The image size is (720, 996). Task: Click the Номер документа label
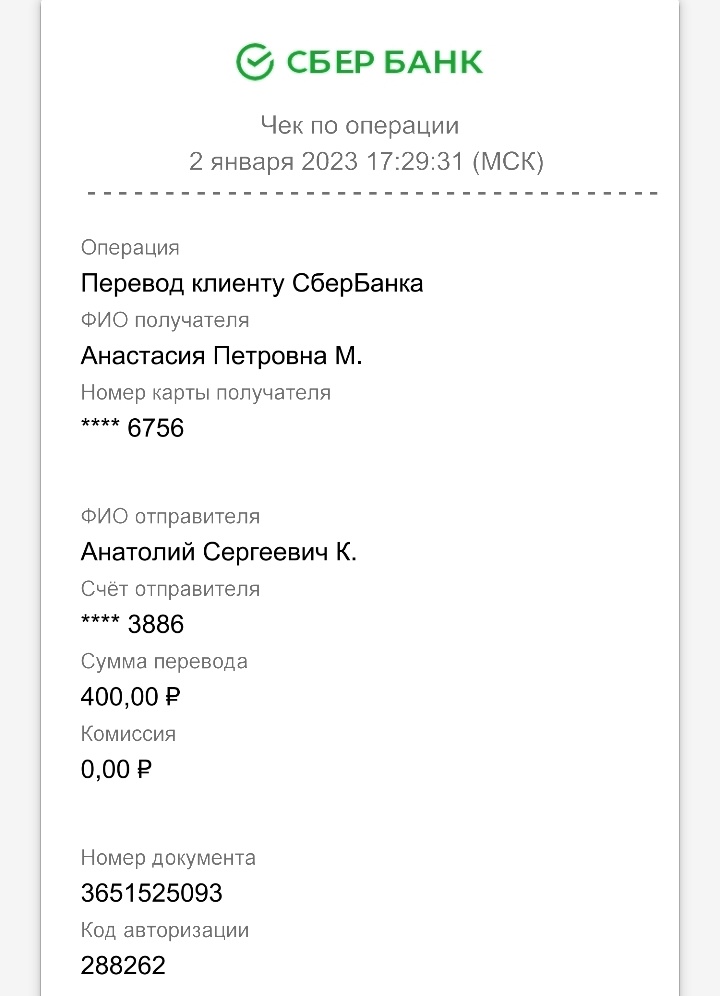click(x=168, y=858)
